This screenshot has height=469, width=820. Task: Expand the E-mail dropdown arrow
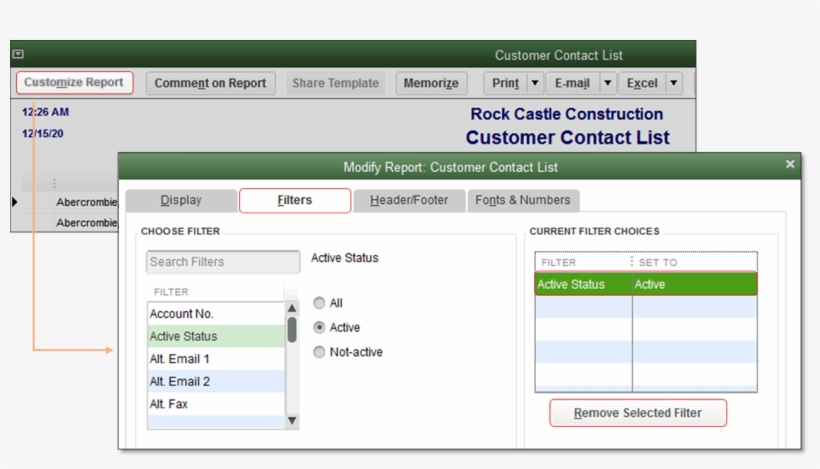point(608,83)
